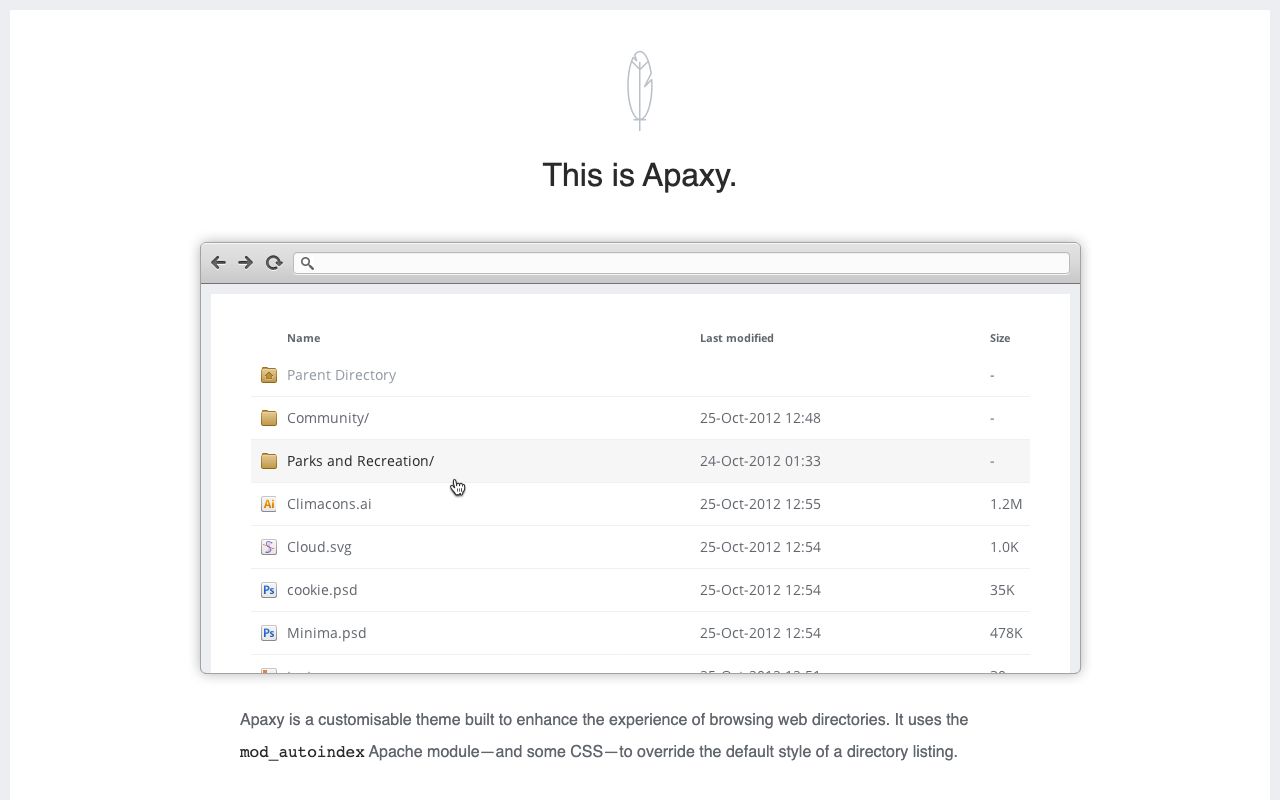Open the Cloud.svg file
This screenshot has height=800, width=1280.
(319, 547)
